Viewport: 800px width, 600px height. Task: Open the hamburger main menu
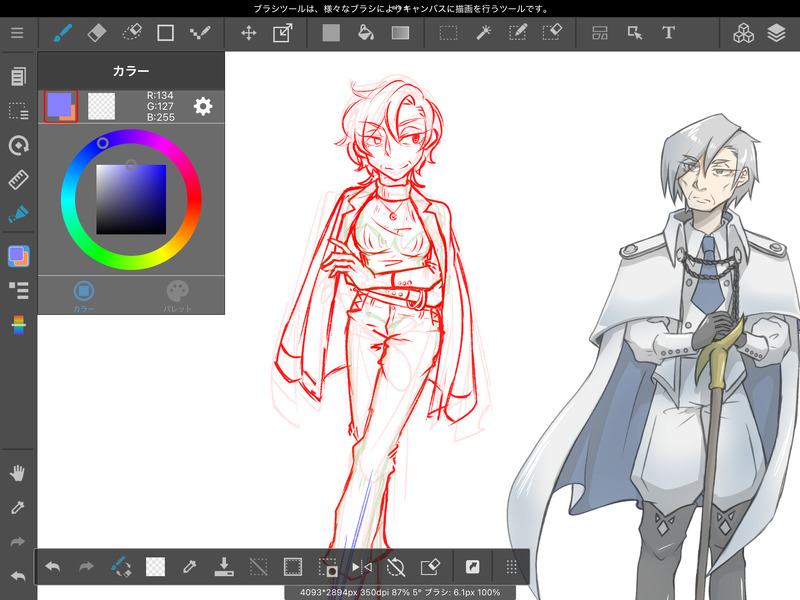tap(17, 33)
